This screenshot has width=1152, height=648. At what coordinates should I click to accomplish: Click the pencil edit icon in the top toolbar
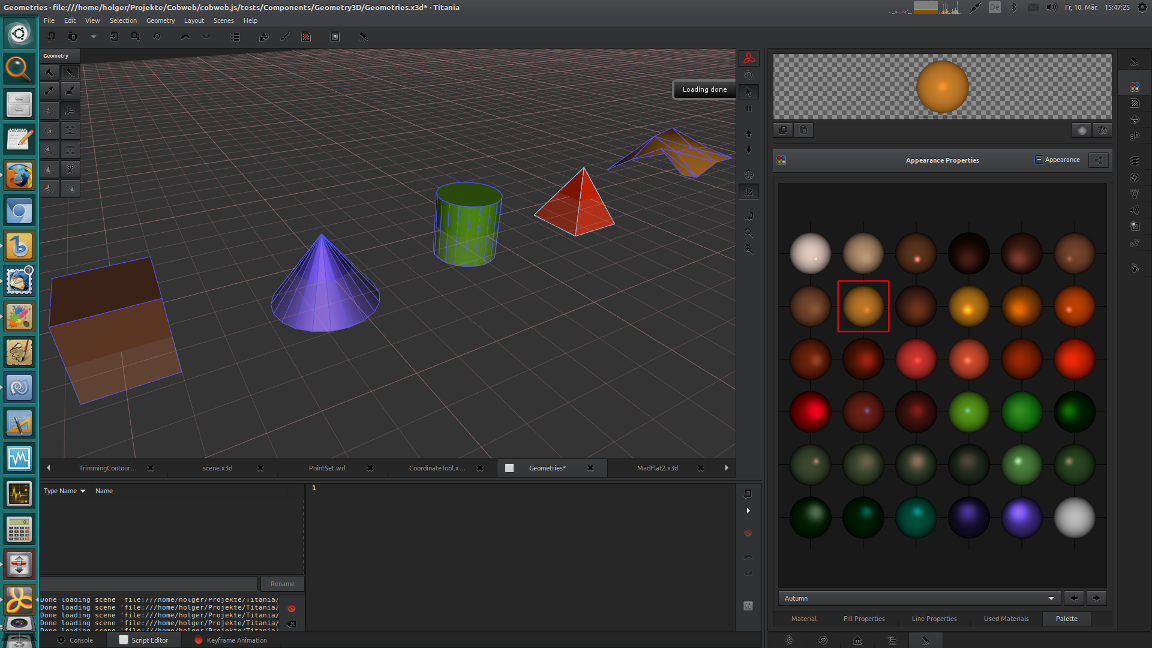pos(284,37)
